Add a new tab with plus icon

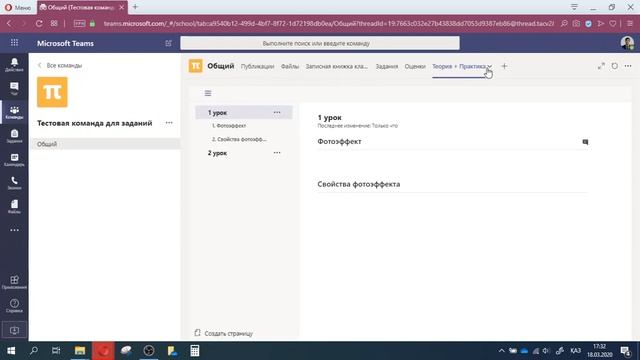(x=504, y=66)
